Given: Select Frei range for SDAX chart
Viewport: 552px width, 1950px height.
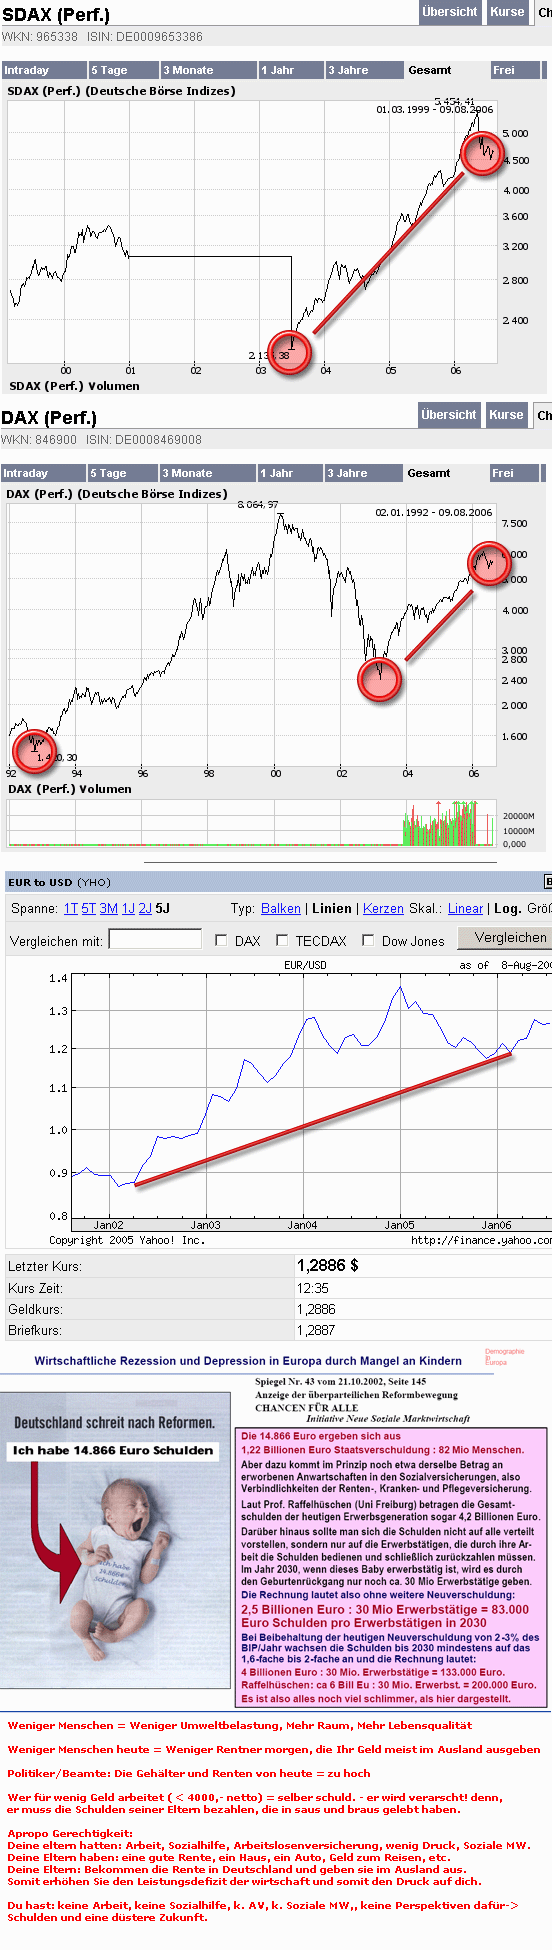Looking at the screenshot, I should 515,70.
